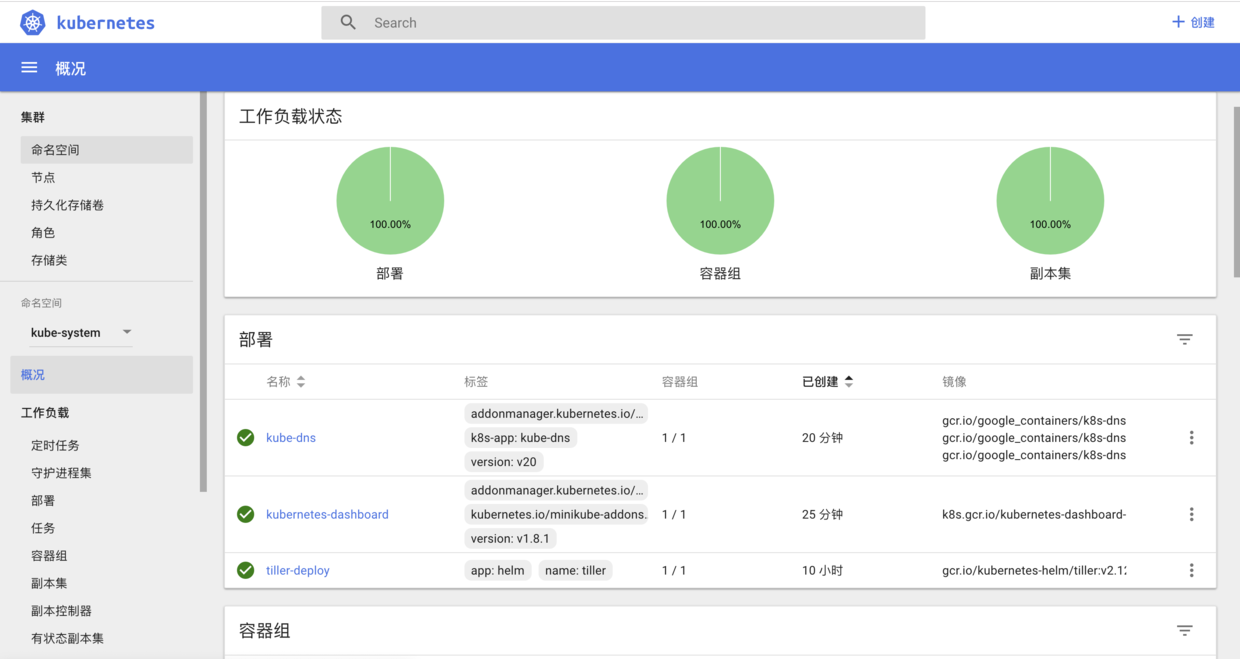Focus the Search input field

click(623, 22)
